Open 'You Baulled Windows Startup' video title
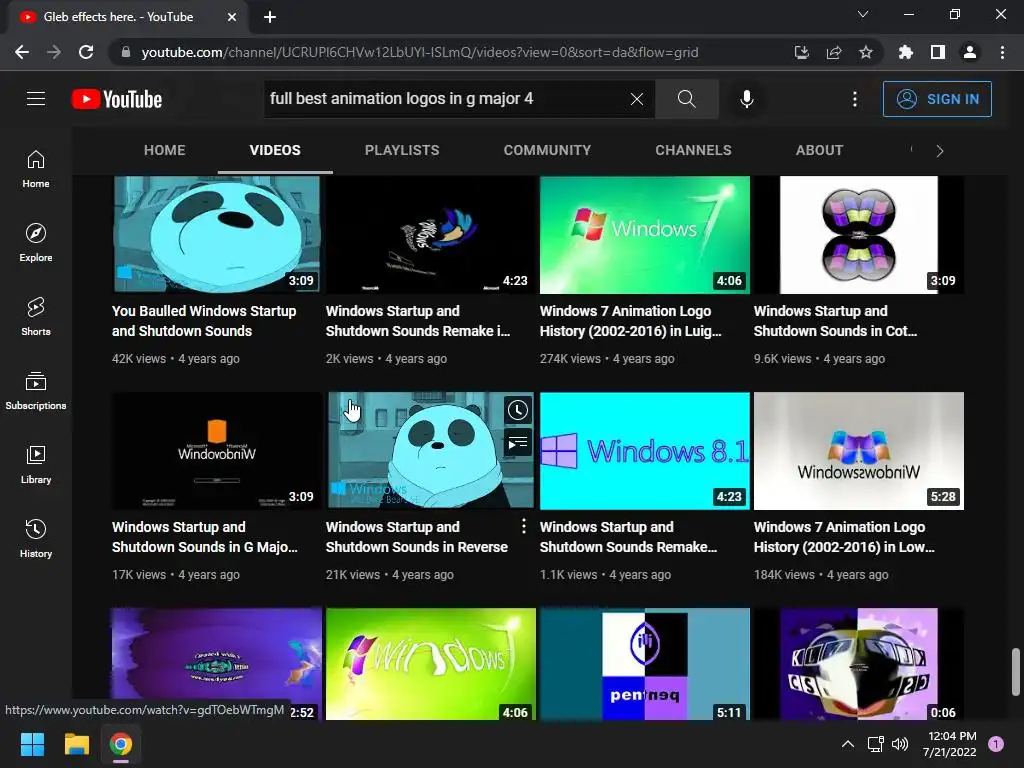 coord(204,321)
